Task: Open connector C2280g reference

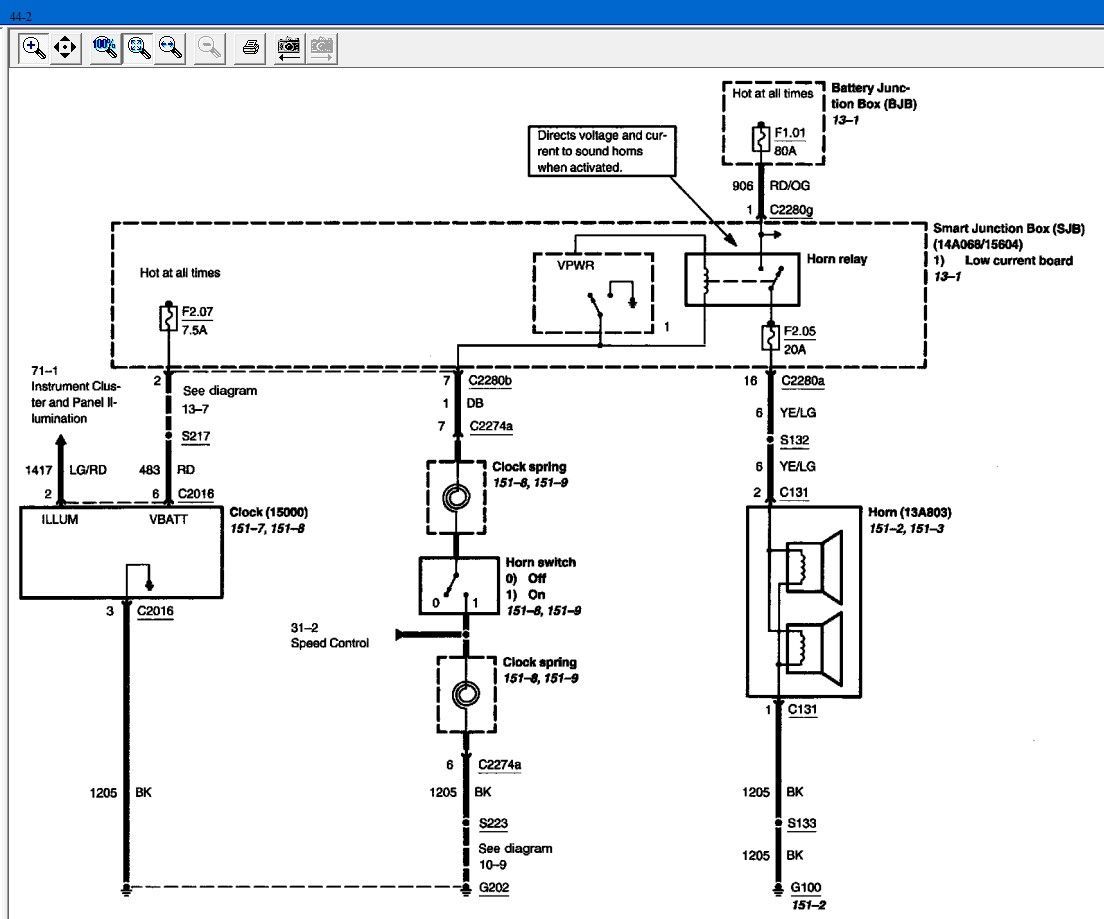Action: coord(794,210)
